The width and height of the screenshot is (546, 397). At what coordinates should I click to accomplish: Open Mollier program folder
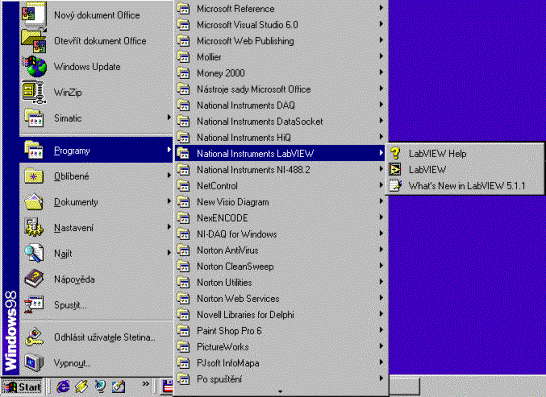(x=280, y=57)
